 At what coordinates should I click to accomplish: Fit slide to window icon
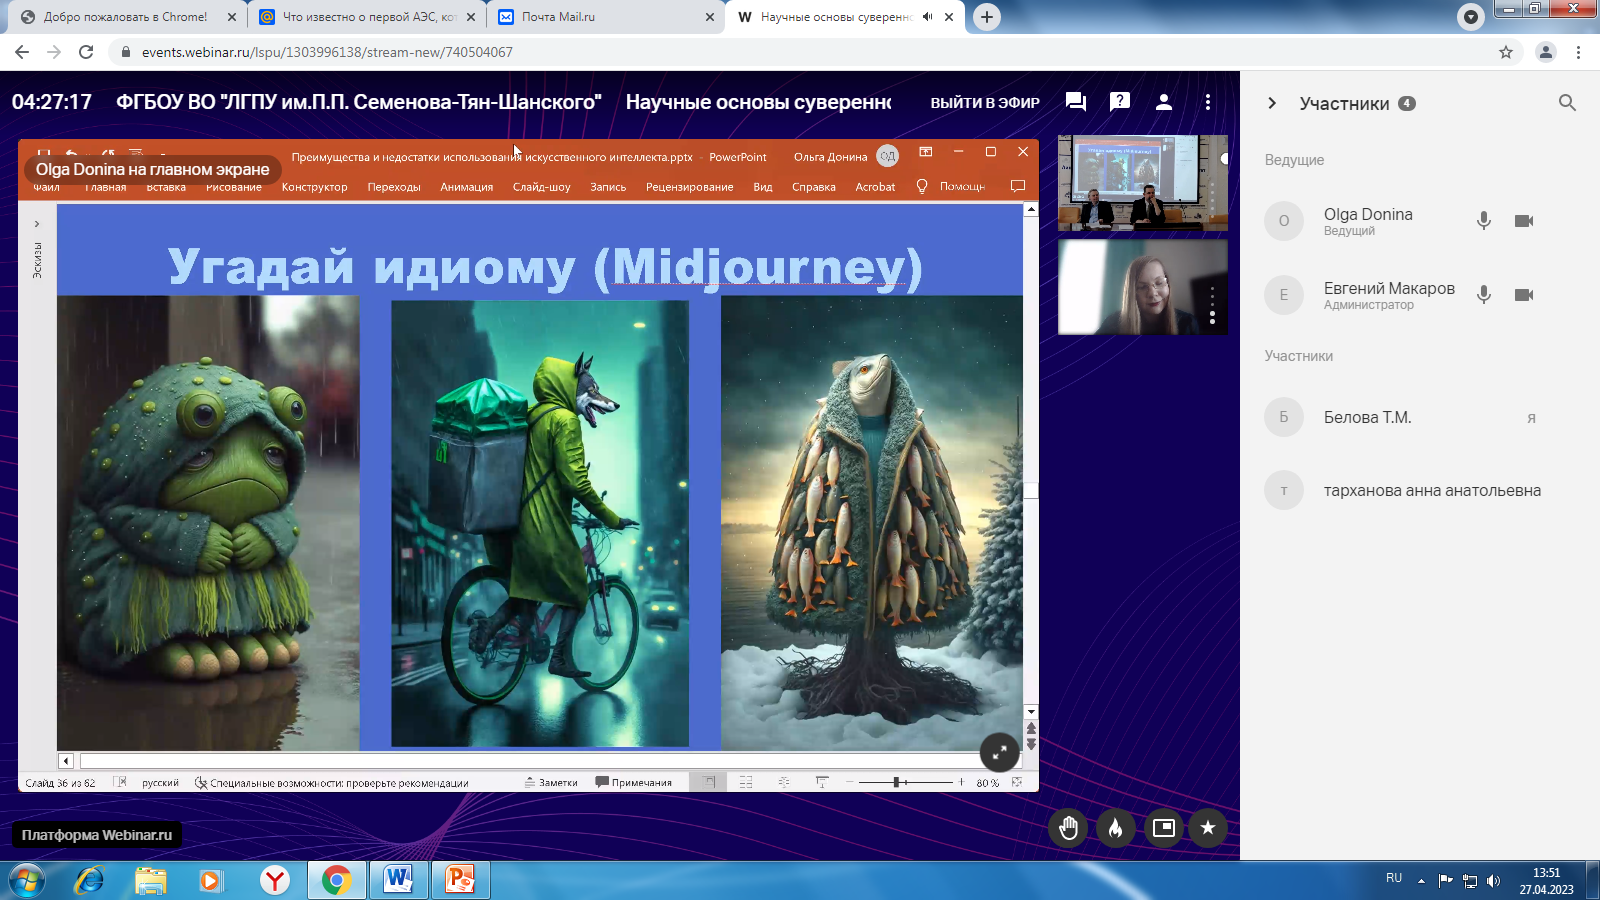pyautogui.click(x=1017, y=782)
